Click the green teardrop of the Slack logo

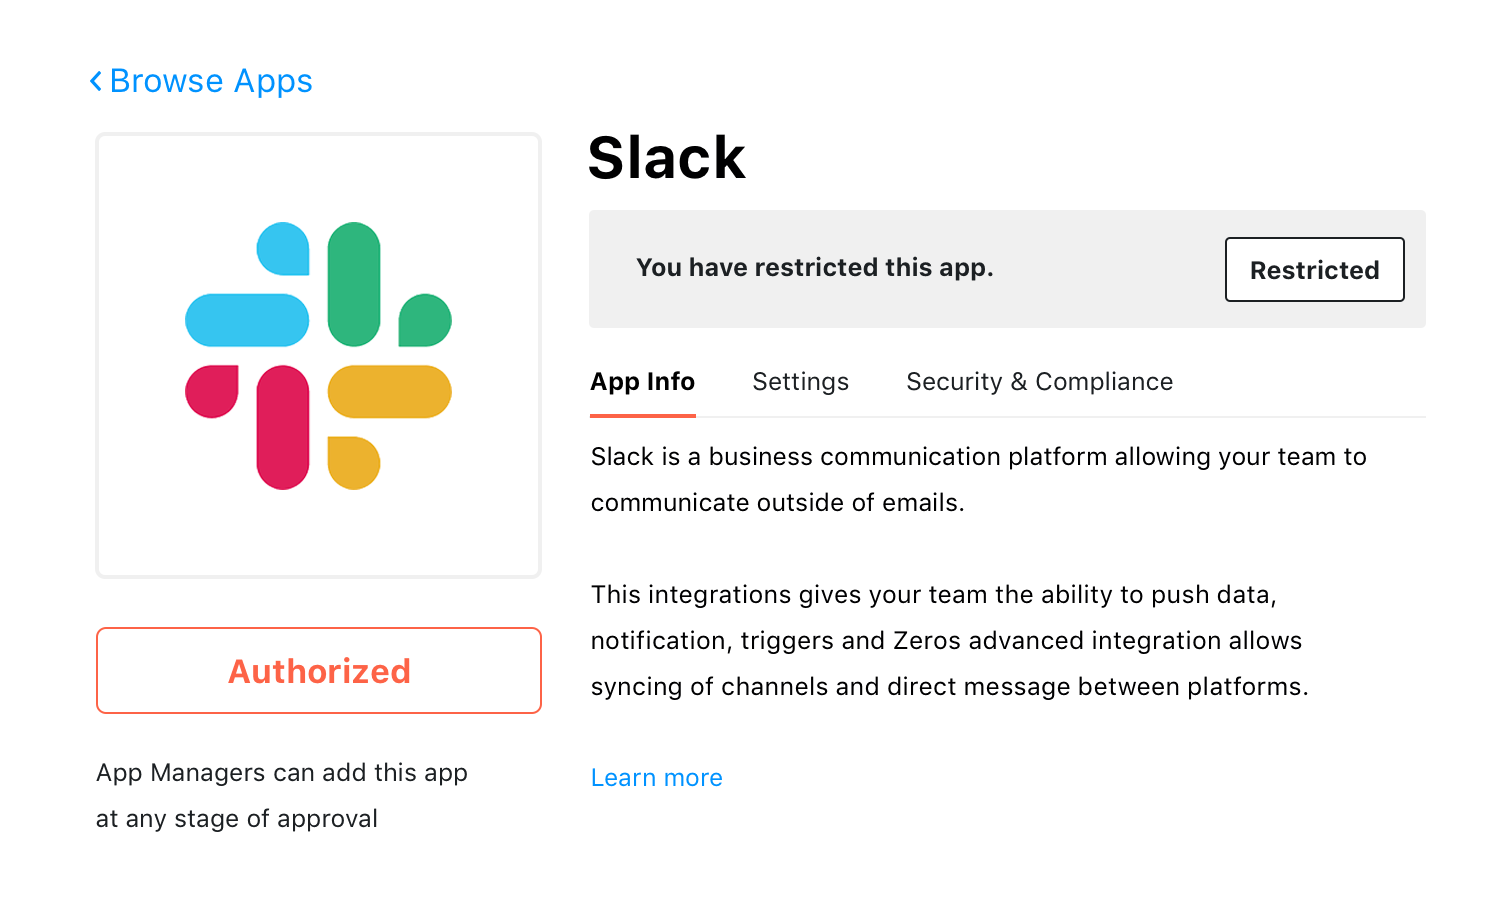[x=425, y=320]
